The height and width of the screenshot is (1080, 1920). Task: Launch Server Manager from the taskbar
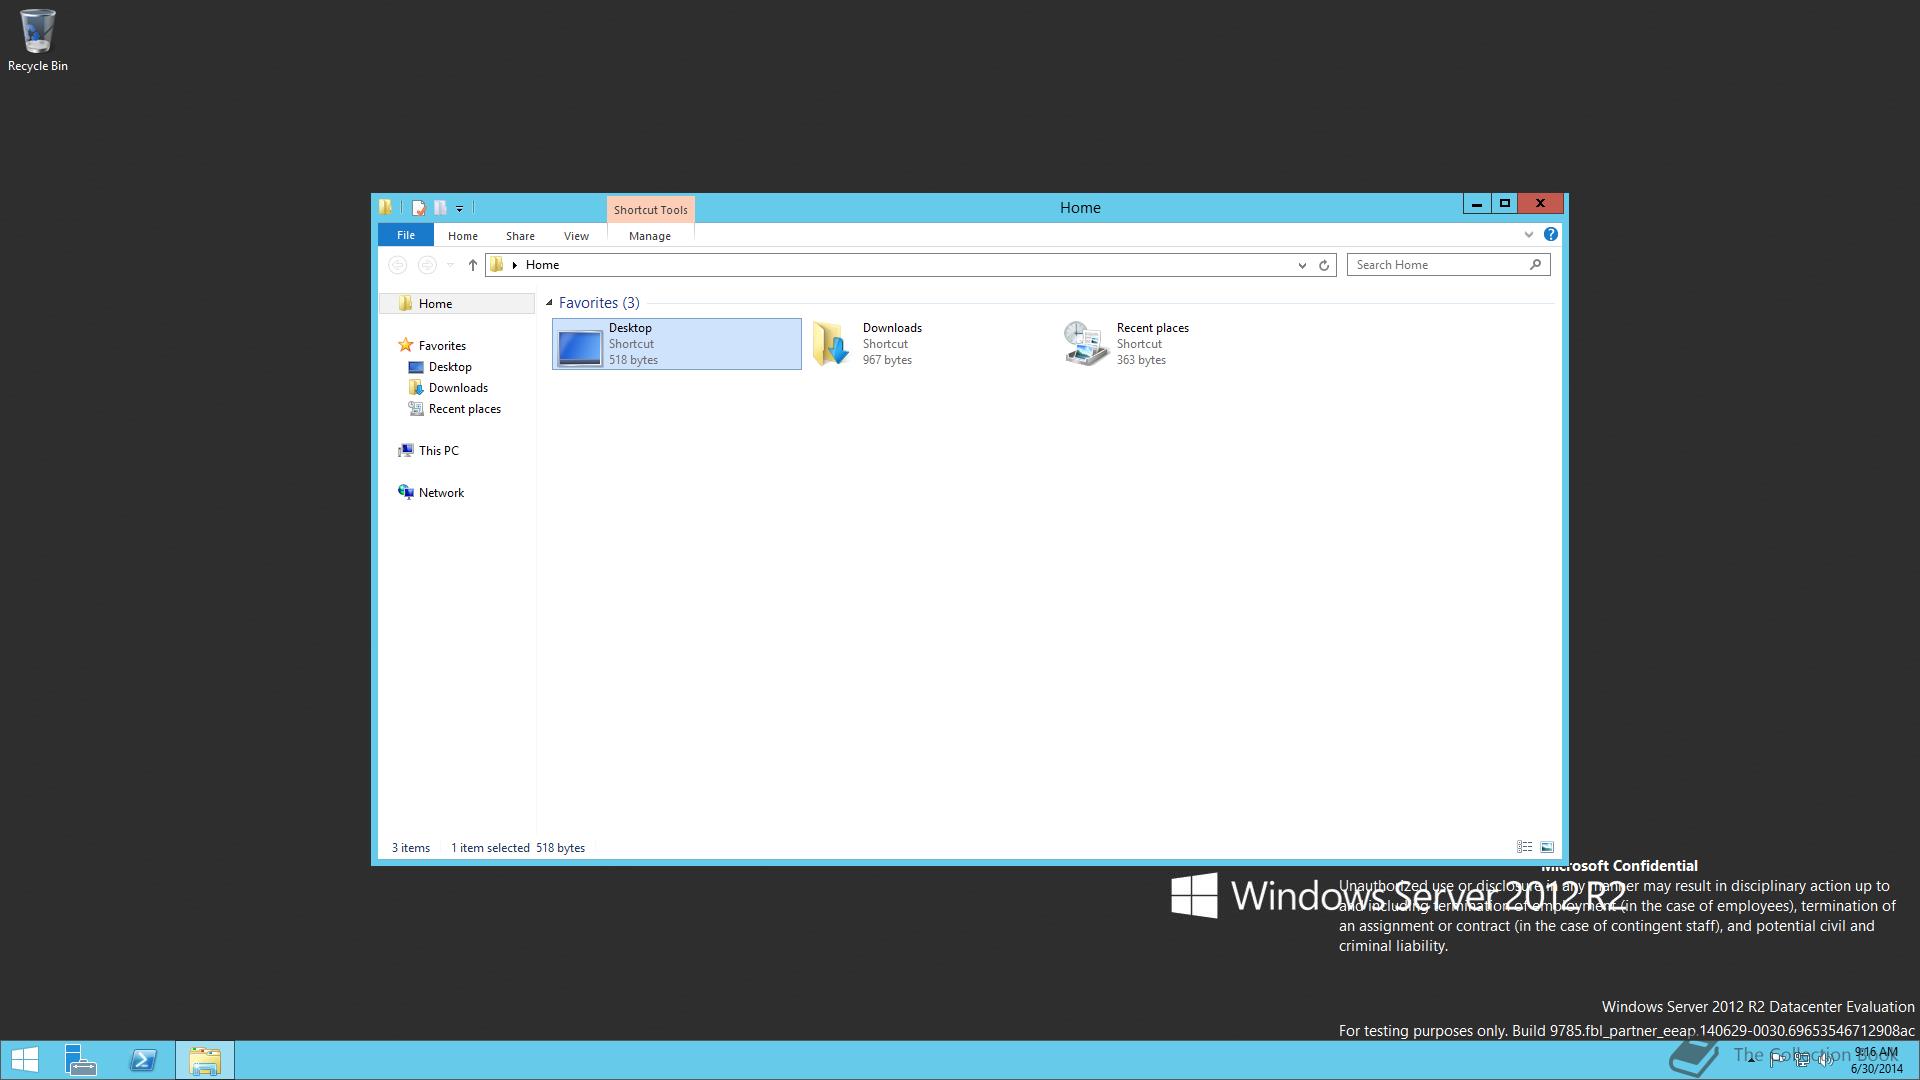pyautogui.click(x=81, y=1060)
